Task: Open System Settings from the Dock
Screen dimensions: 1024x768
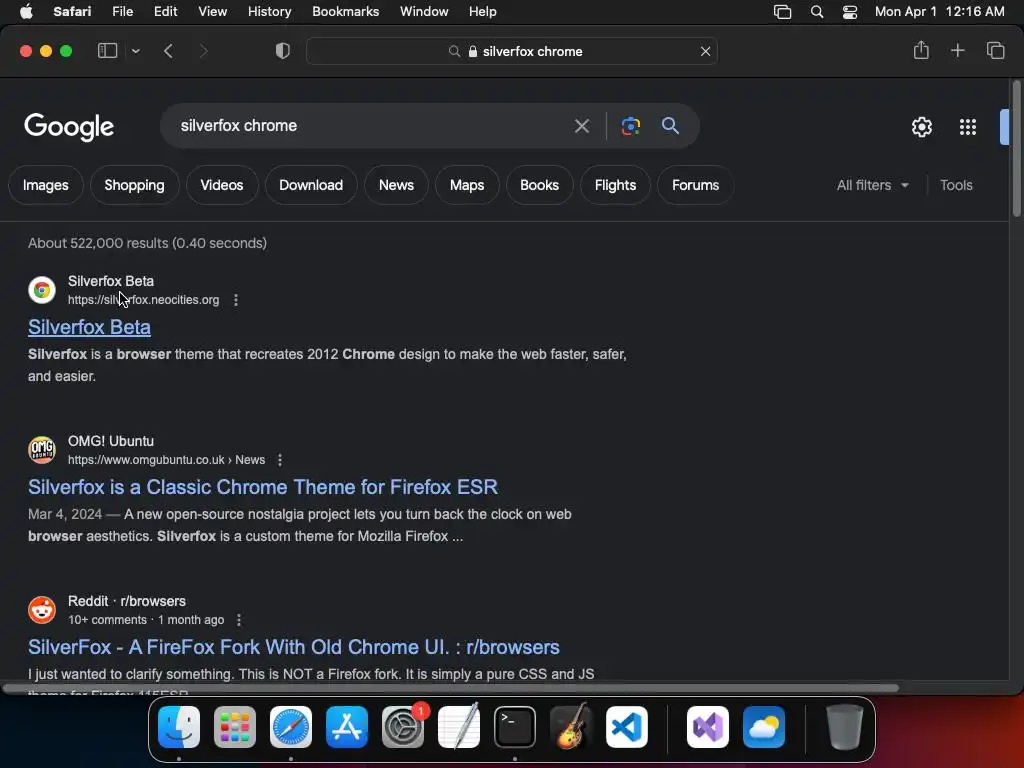Action: point(403,727)
